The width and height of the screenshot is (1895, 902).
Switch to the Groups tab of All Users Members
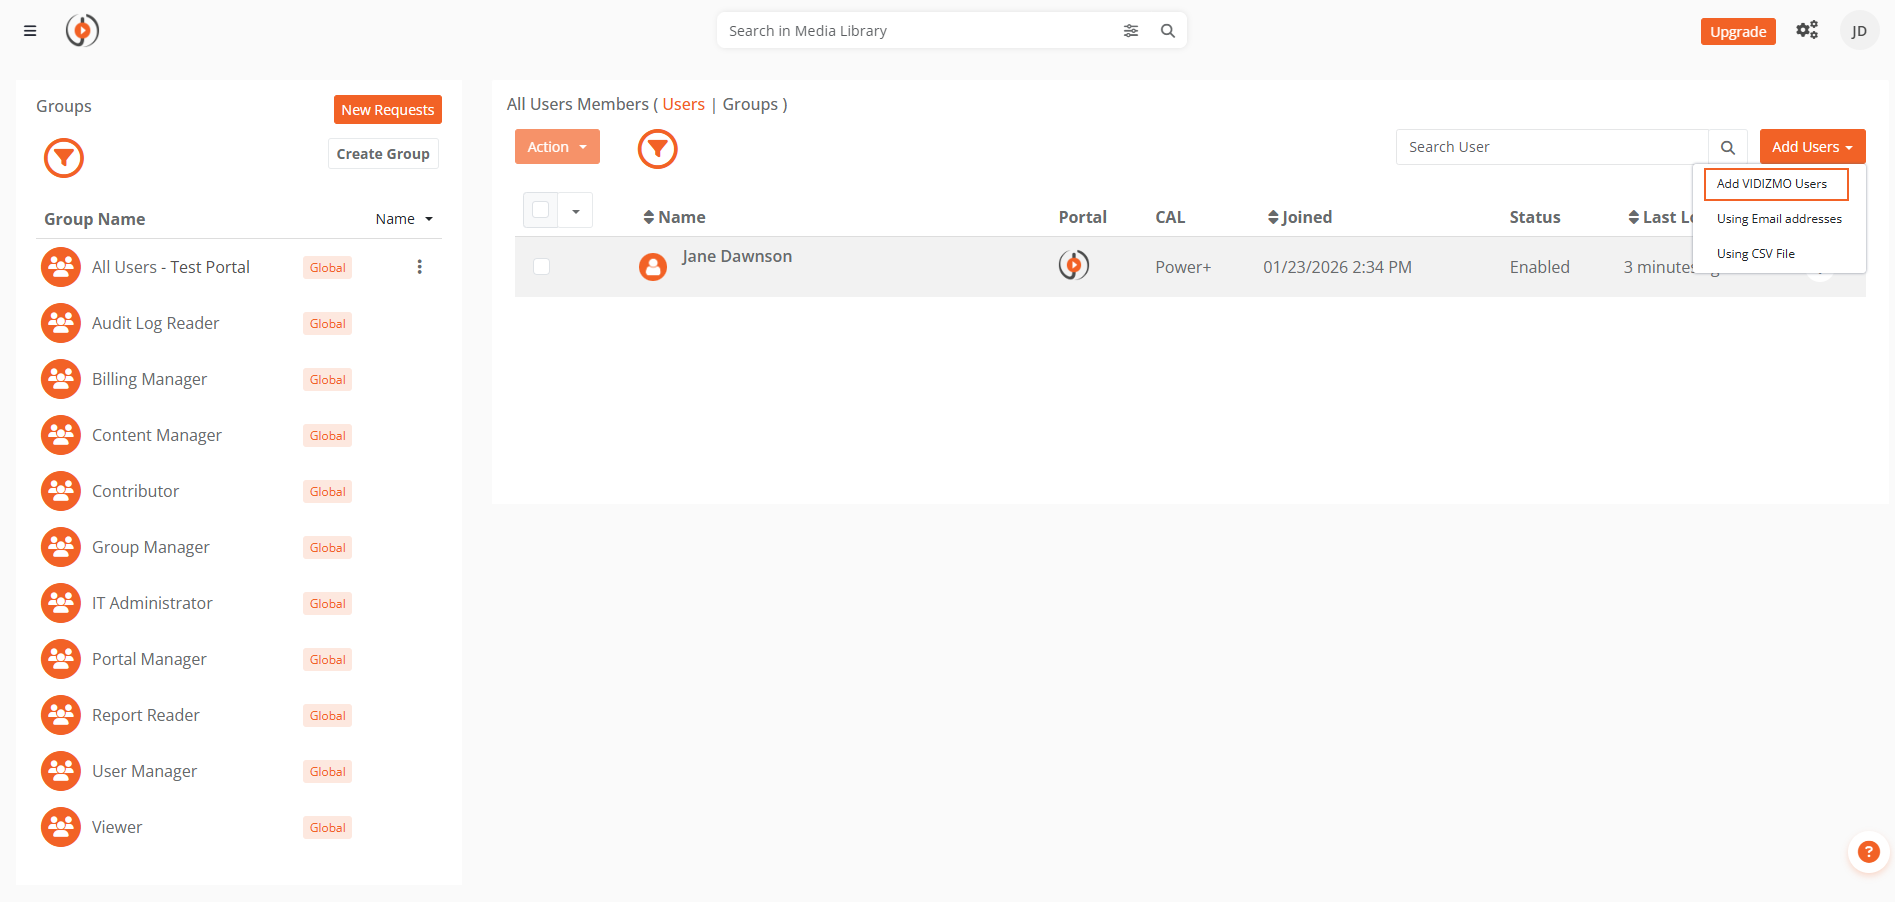pyautogui.click(x=752, y=104)
